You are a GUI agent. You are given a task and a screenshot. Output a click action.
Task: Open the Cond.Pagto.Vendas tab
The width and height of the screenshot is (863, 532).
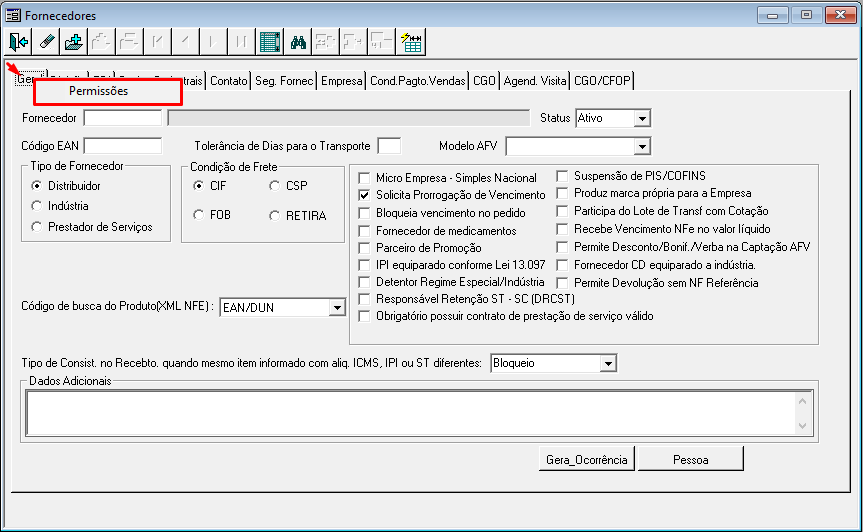tap(418, 81)
